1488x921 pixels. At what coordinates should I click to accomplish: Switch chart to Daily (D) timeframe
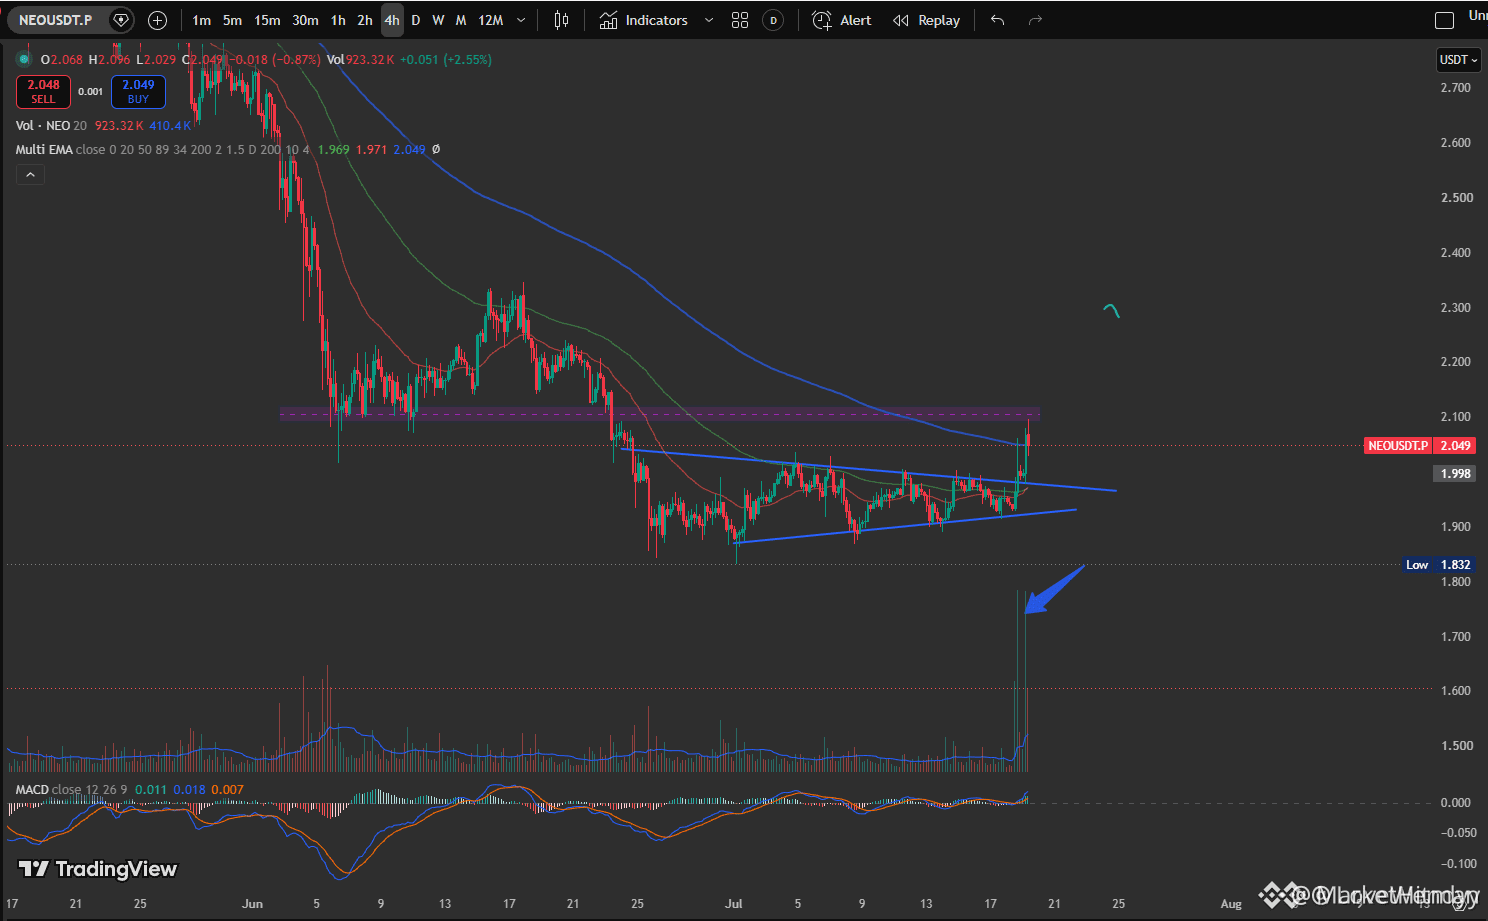tap(416, 20)
